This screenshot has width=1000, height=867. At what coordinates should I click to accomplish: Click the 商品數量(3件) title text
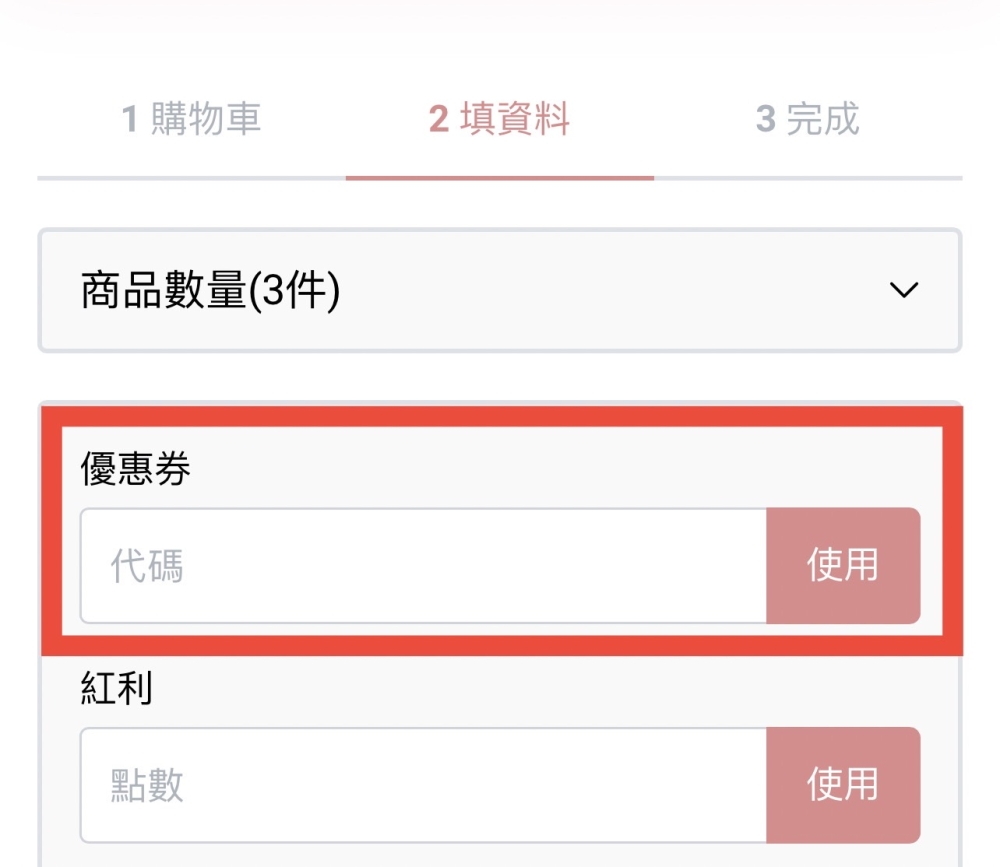(x=210, y=290)
